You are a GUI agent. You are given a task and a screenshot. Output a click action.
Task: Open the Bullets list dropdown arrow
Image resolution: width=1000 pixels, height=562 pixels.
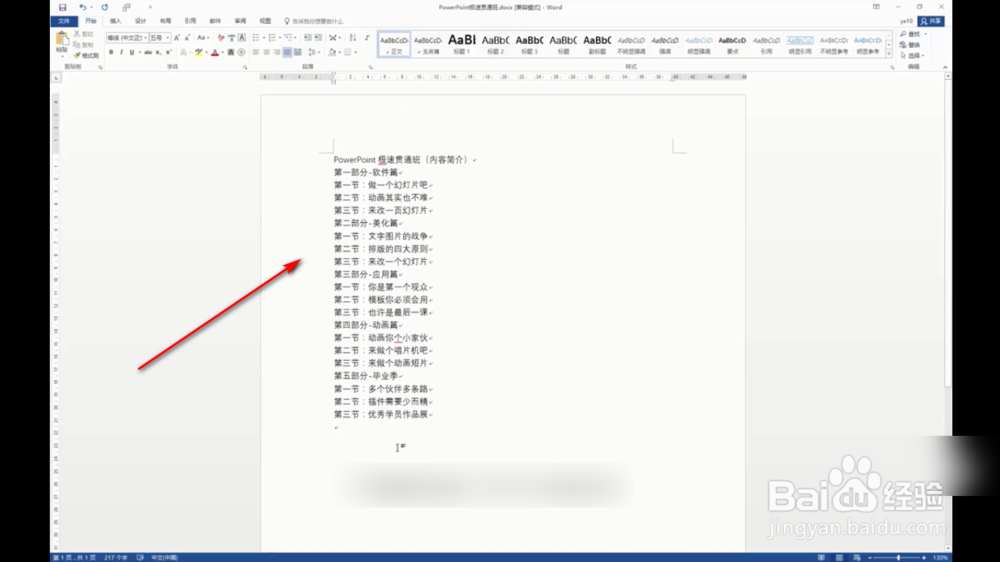(x=264, y=38)
